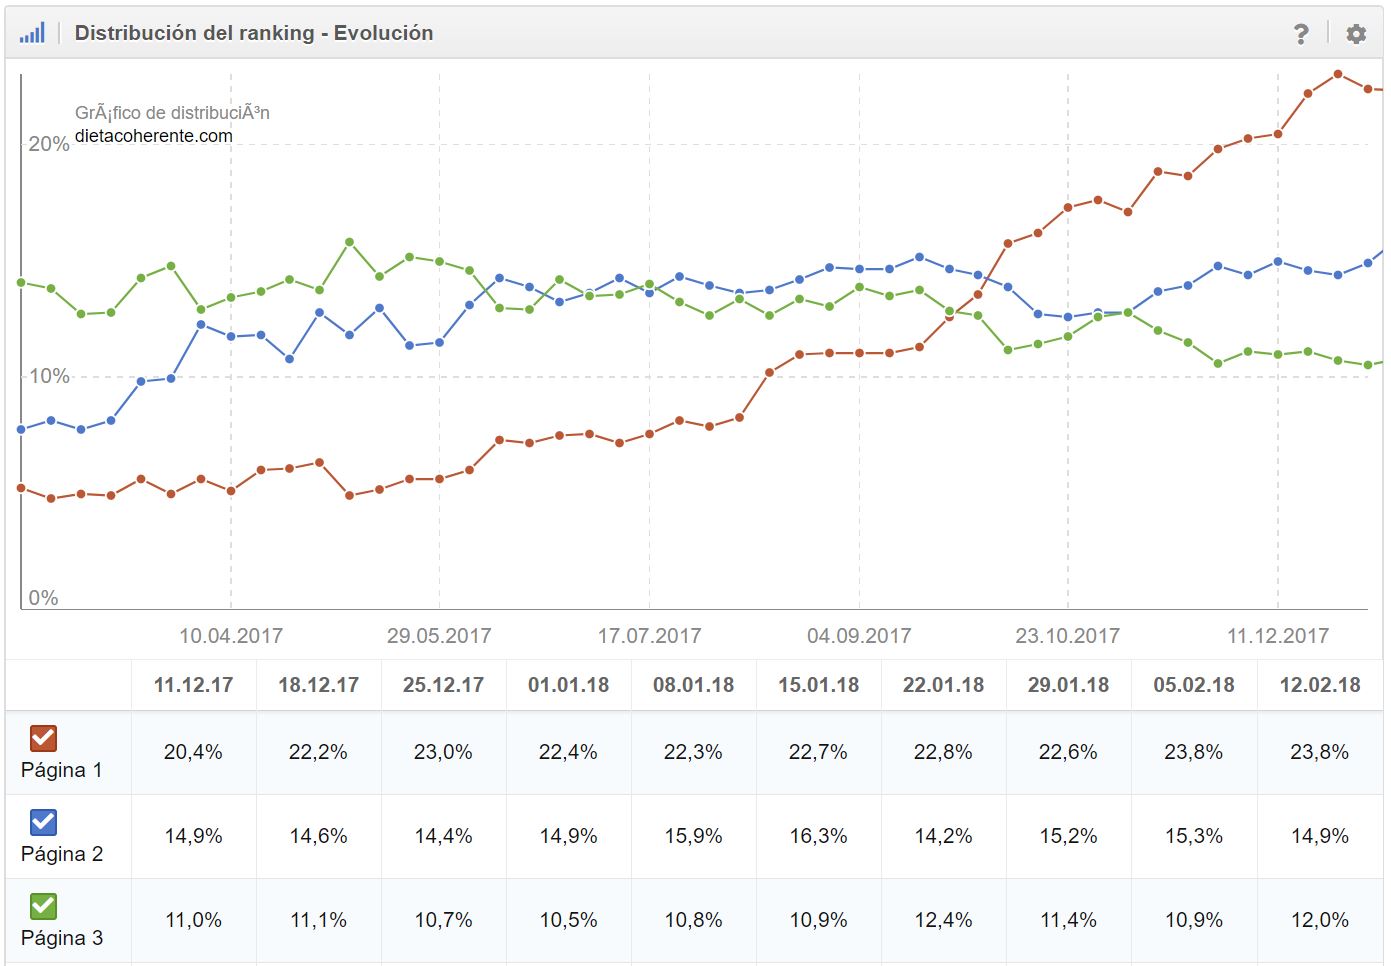
Task: Select the 11.12.17 column header
Action: click(193, 685)
